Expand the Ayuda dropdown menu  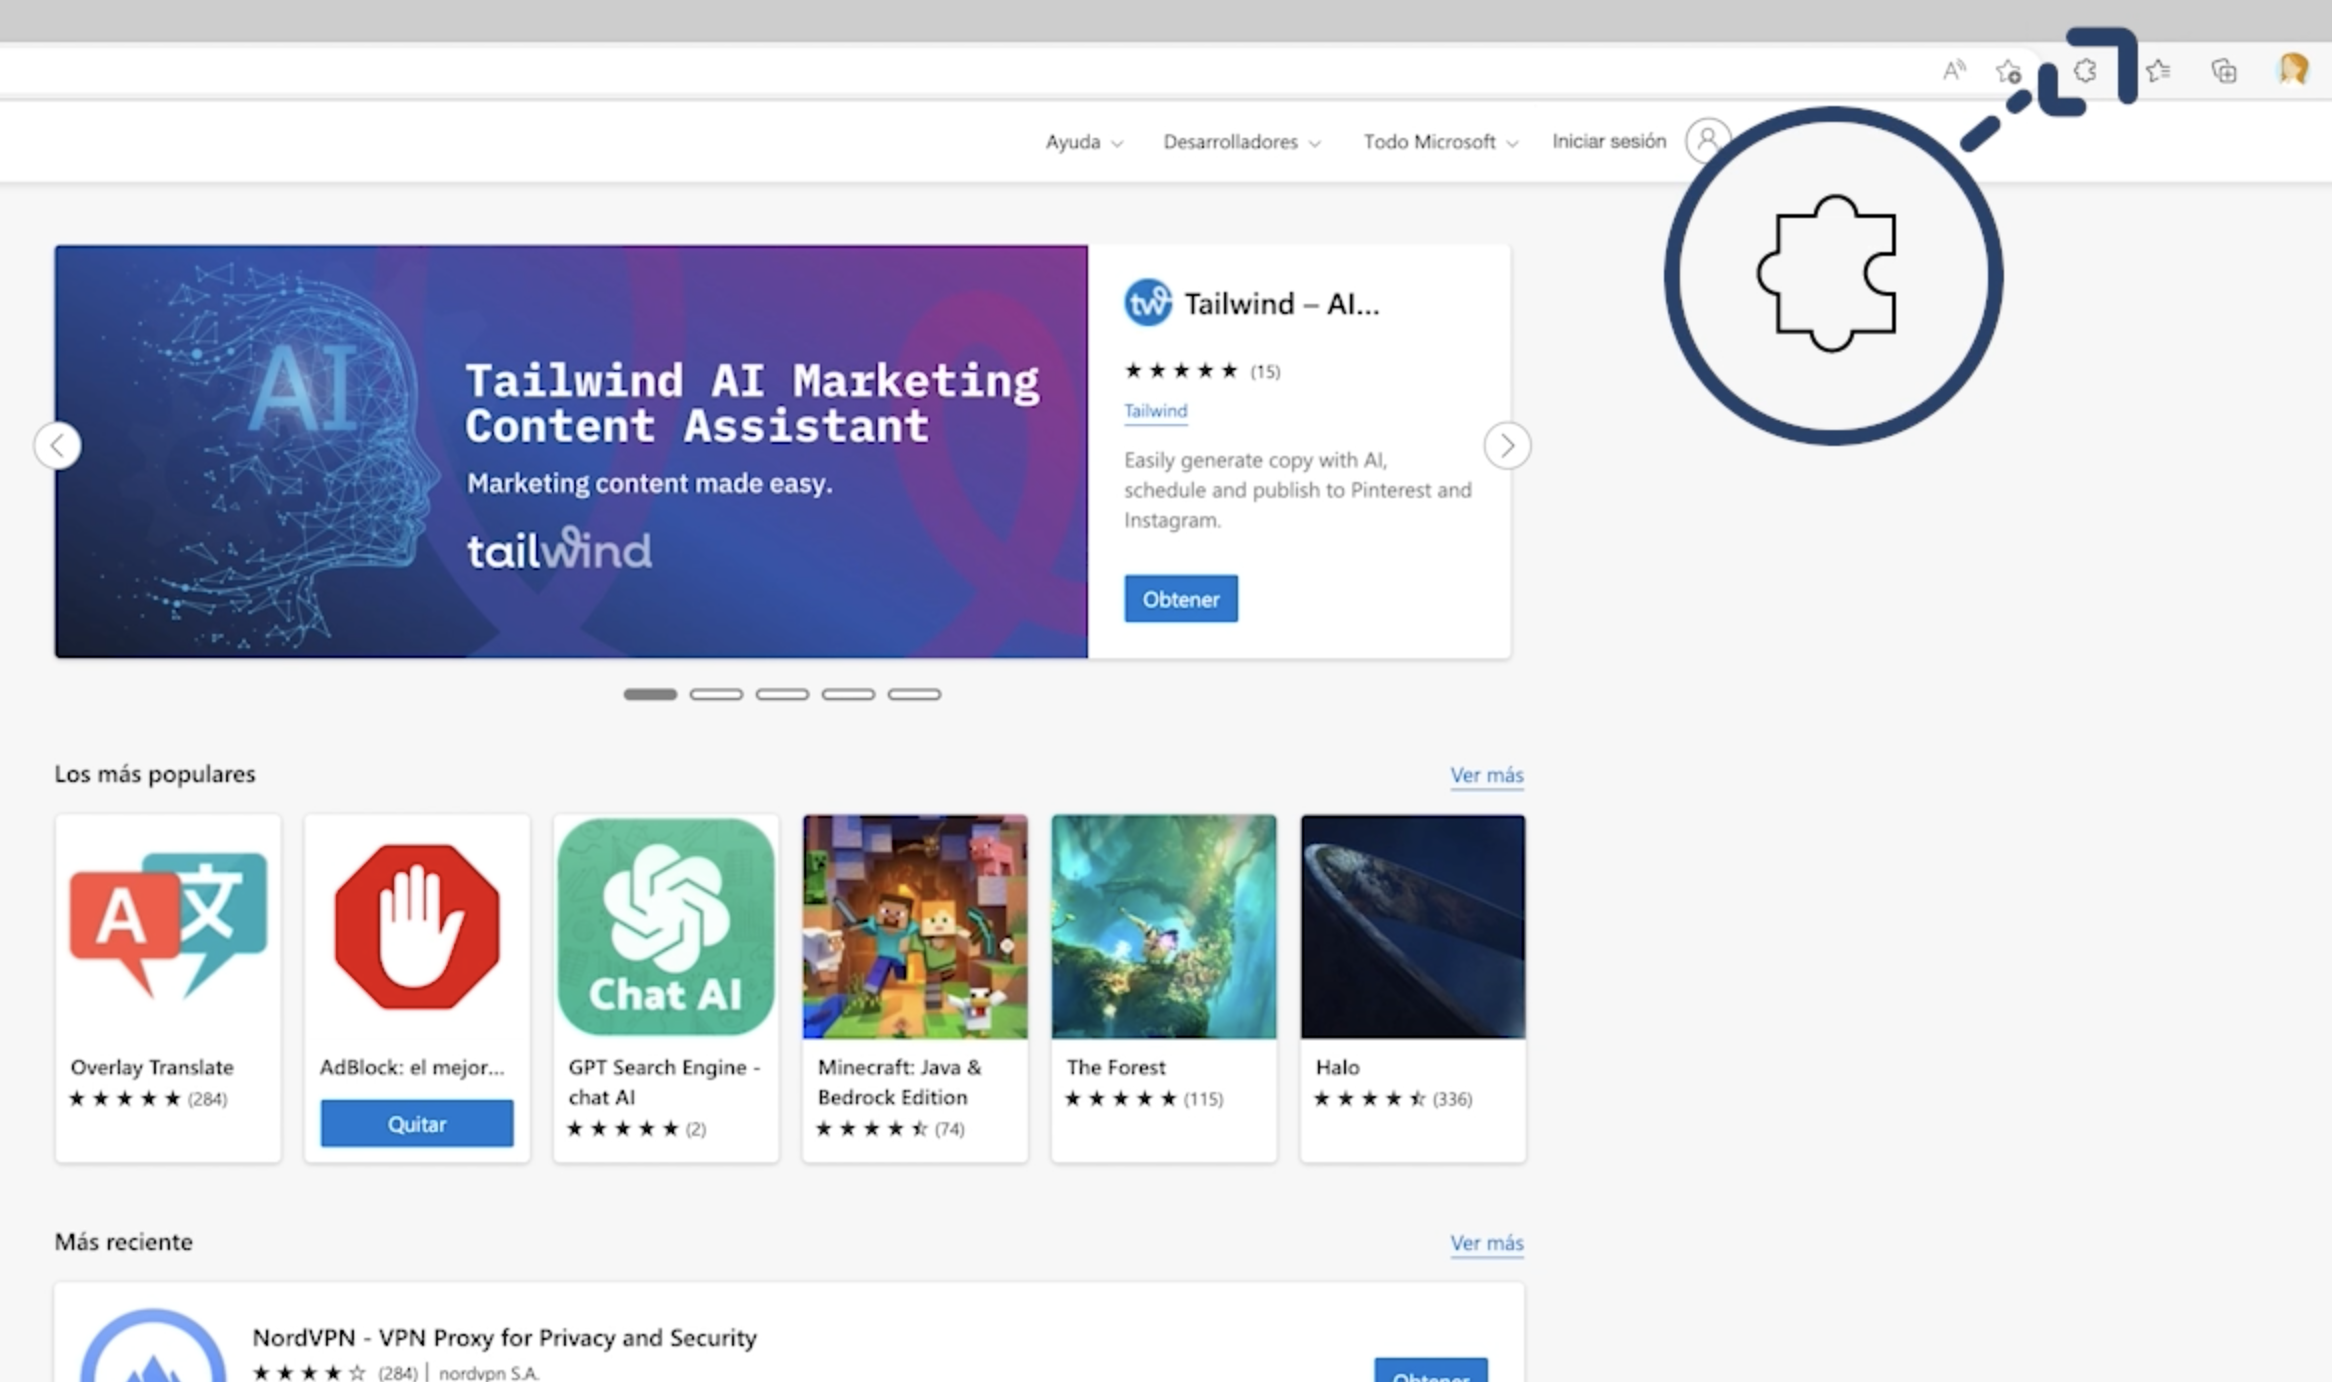pyautogui.click(x=1082, y=142)
